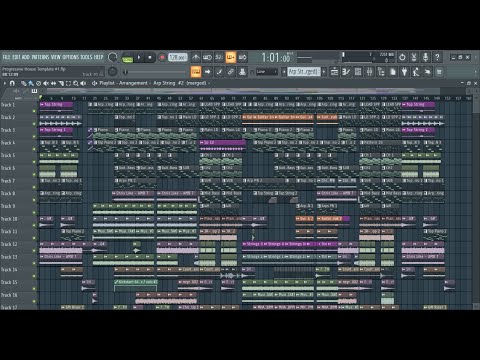Open the HELP menu

(98, 57)
